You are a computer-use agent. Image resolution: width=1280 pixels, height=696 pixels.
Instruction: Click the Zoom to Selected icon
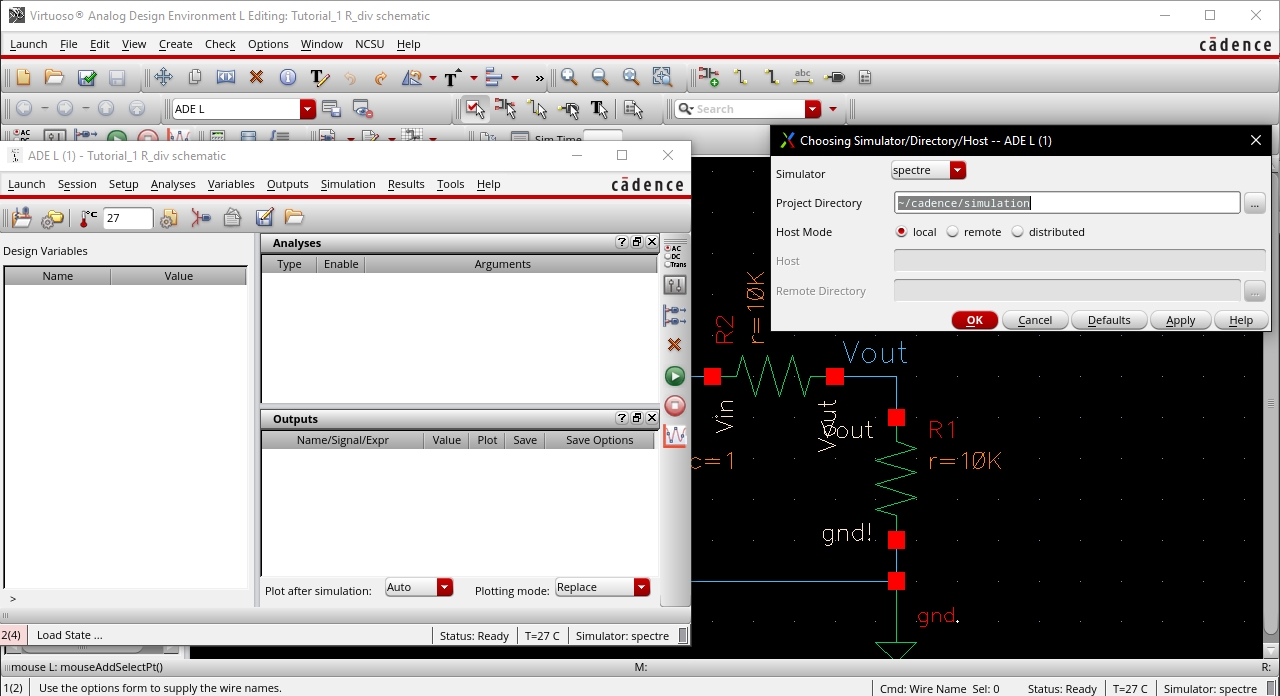click(x=662, y=77)
